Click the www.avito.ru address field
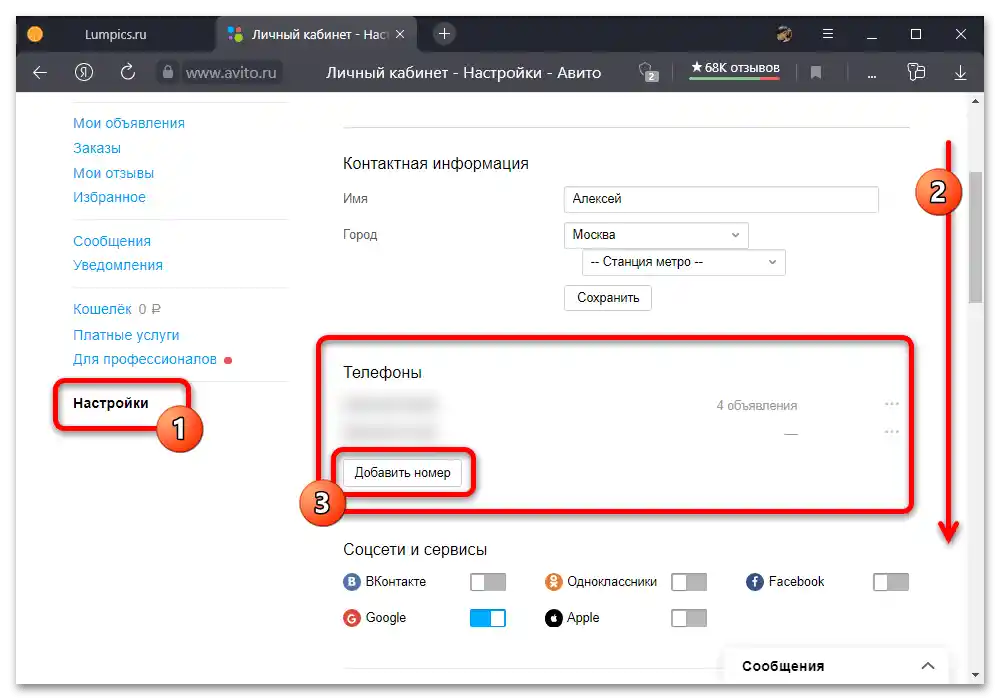 [x=231, y=73]
